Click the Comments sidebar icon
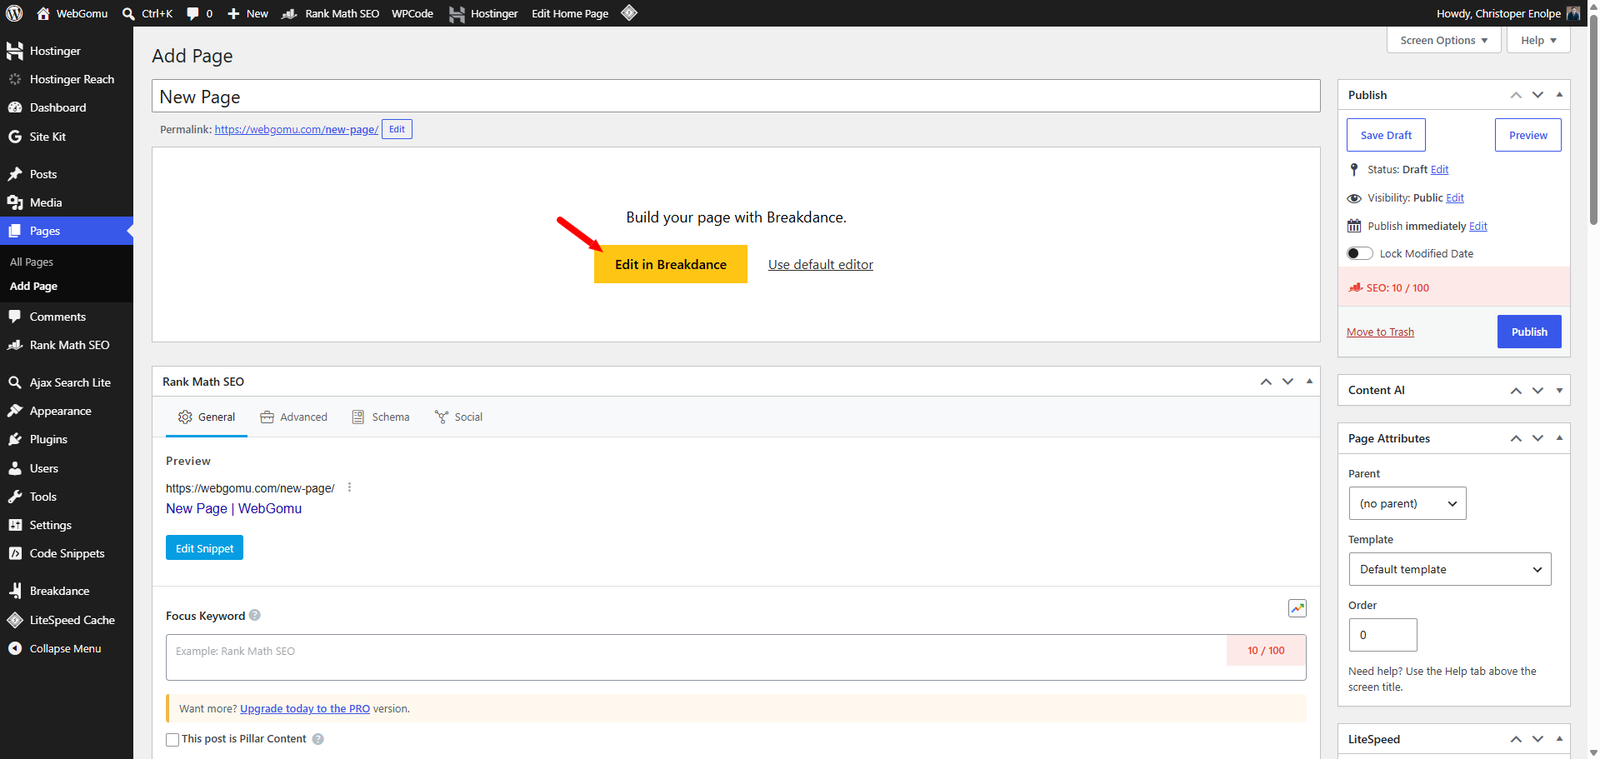1600x759 pixels. point(15,317)
